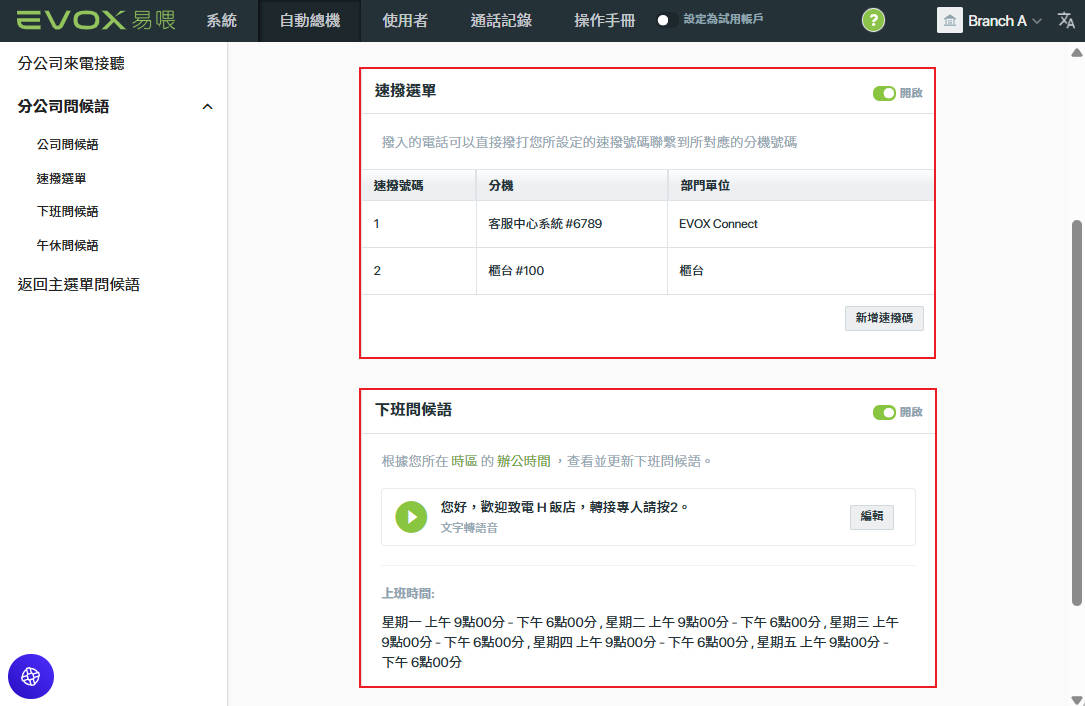Open the green help question mark icon
The image size is (1085, 706).
coord(873,20)
